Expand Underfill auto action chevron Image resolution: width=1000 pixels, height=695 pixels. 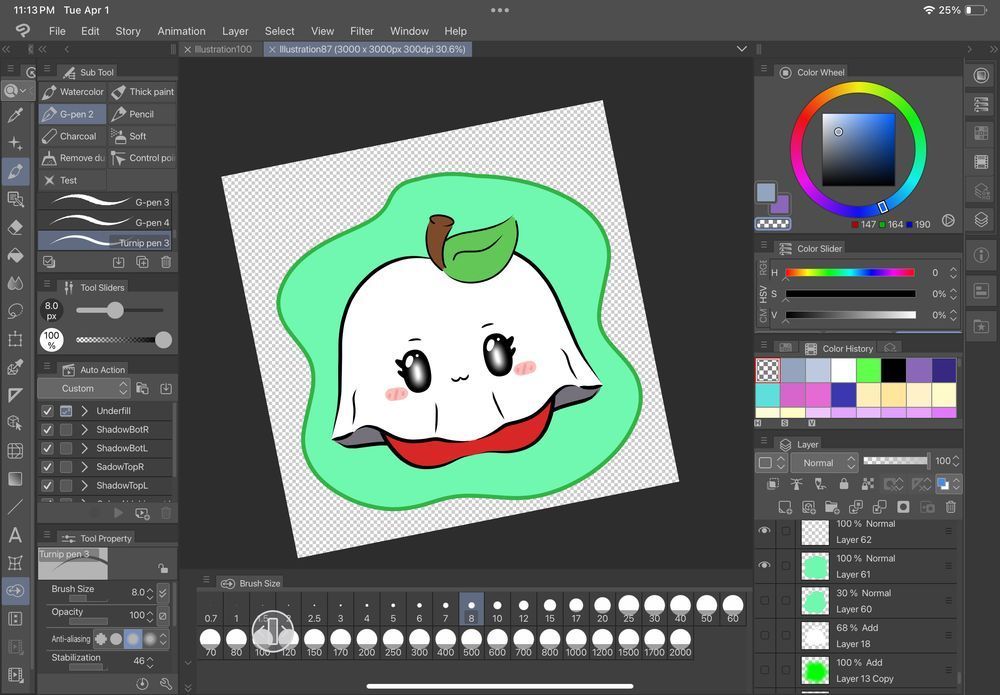coord(84,411)
